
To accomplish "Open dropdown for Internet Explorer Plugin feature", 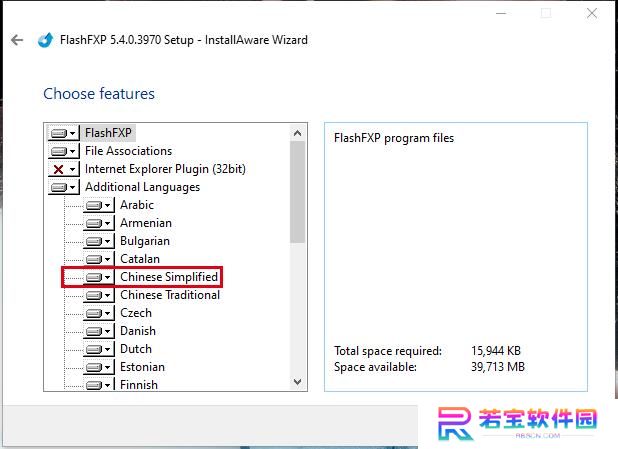I will [63, 170].
